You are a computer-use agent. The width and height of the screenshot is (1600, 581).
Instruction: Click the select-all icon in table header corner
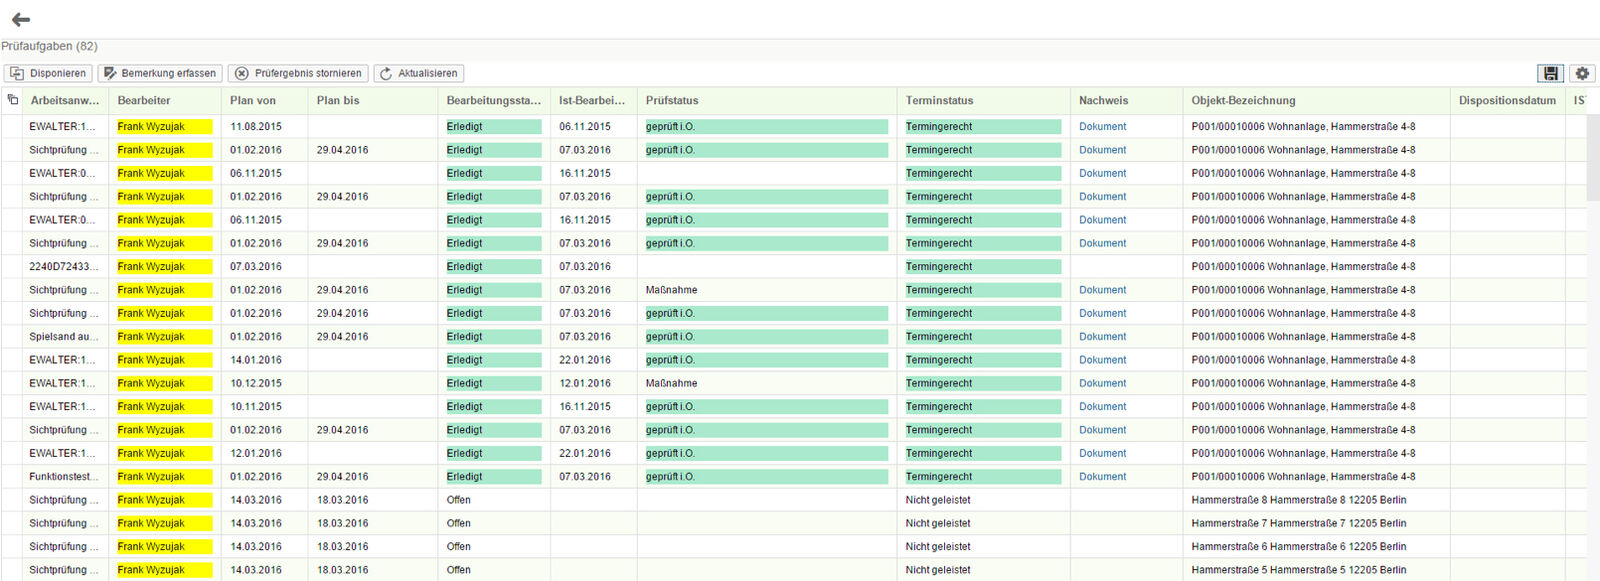coord(13,100)
